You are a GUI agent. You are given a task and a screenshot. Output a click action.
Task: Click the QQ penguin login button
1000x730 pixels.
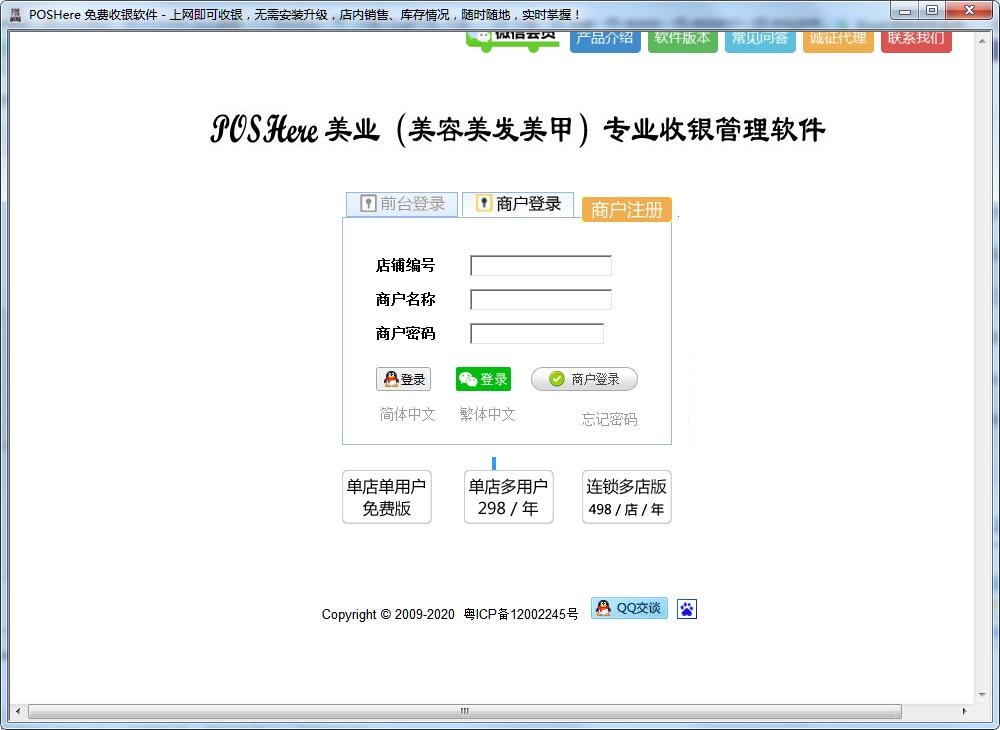pos(403,379)
